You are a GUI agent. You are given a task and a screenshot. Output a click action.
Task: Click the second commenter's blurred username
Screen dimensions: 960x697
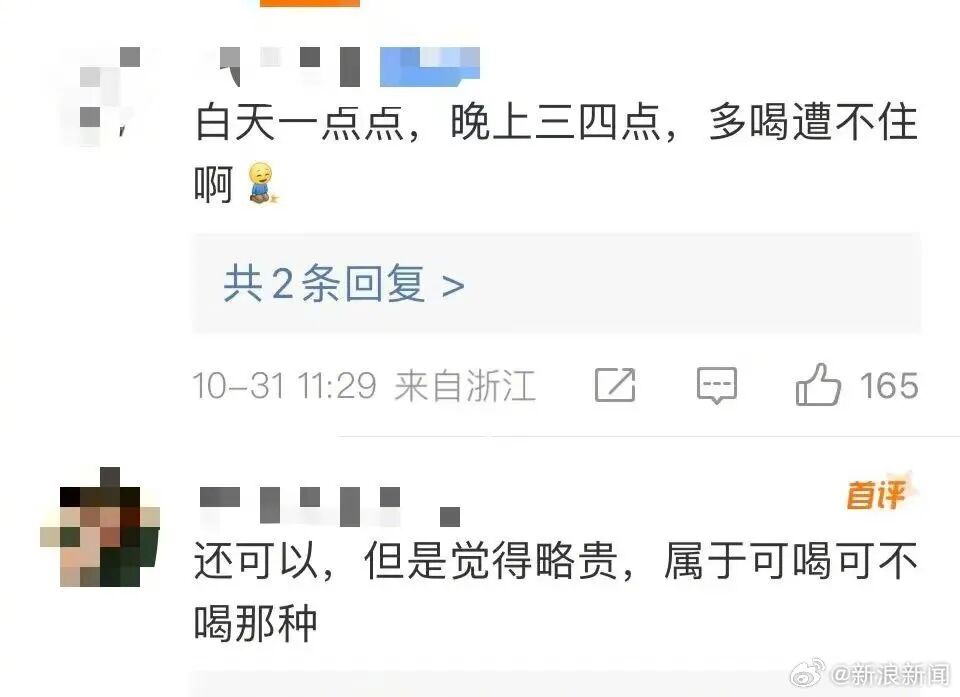[330, 507]
